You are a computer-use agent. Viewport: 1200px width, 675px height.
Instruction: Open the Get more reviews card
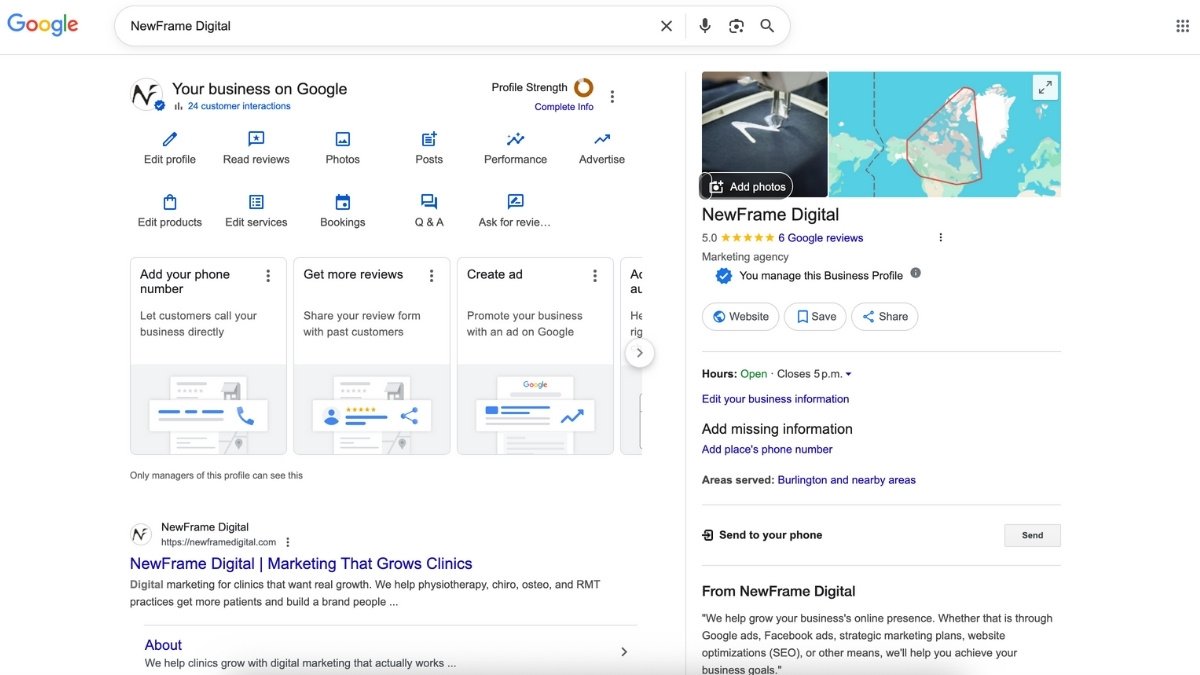[371, 356]
